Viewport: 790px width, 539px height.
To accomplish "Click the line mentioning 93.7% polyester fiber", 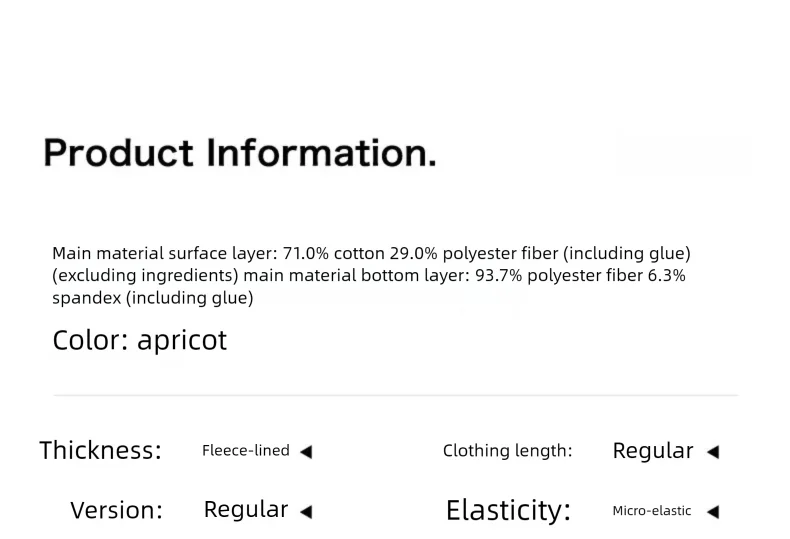I will [369, 276].
